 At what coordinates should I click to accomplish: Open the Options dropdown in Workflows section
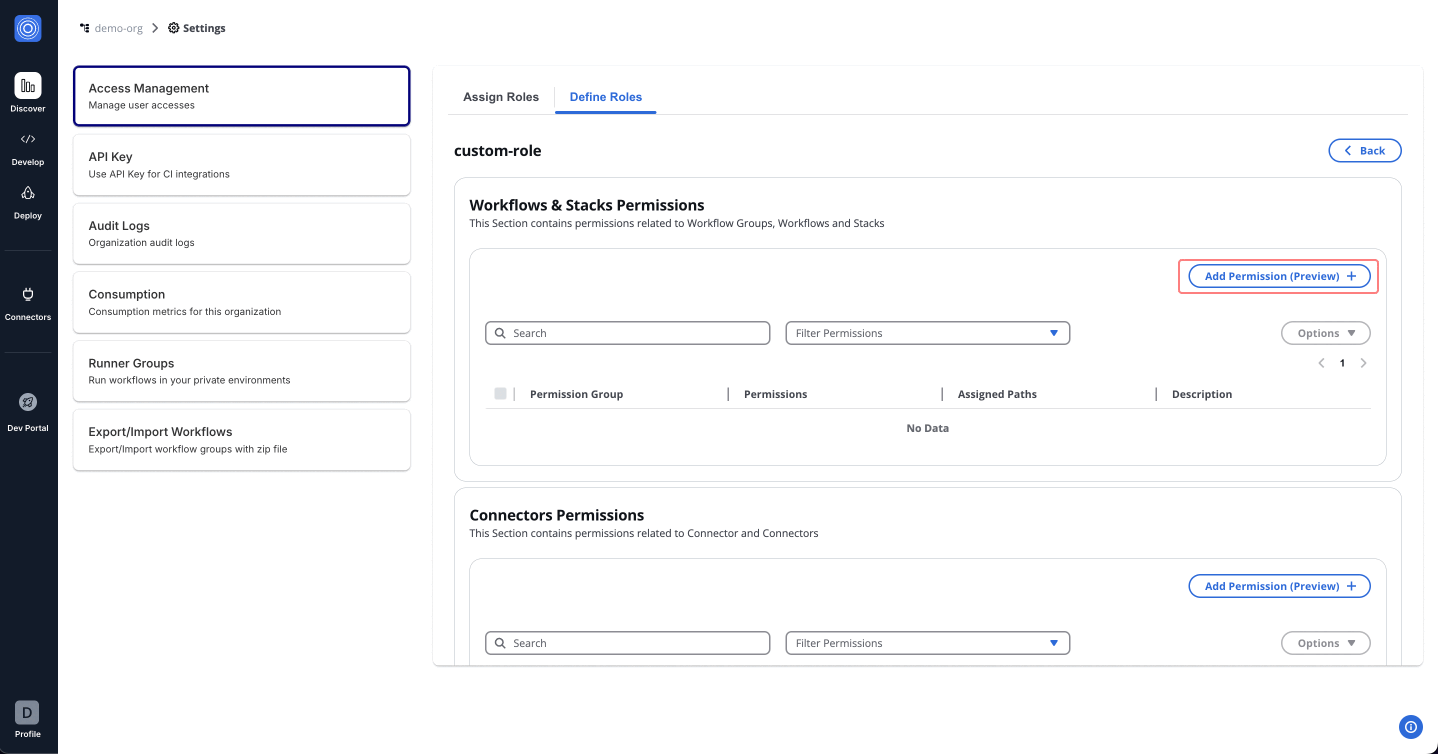[1325, 333]
